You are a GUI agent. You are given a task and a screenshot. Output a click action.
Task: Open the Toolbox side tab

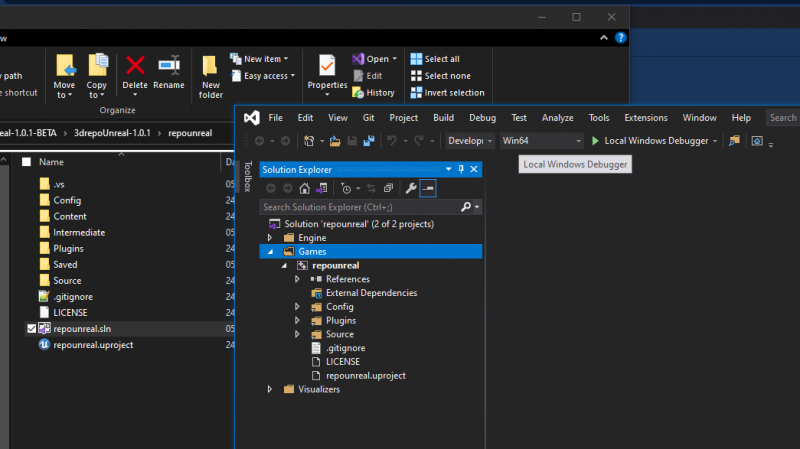(x=247, y=176)
